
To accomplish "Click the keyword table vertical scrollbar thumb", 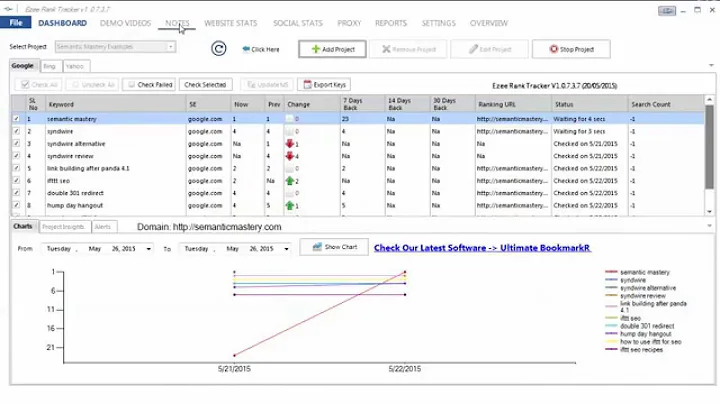I will click(x=709, y=146).
